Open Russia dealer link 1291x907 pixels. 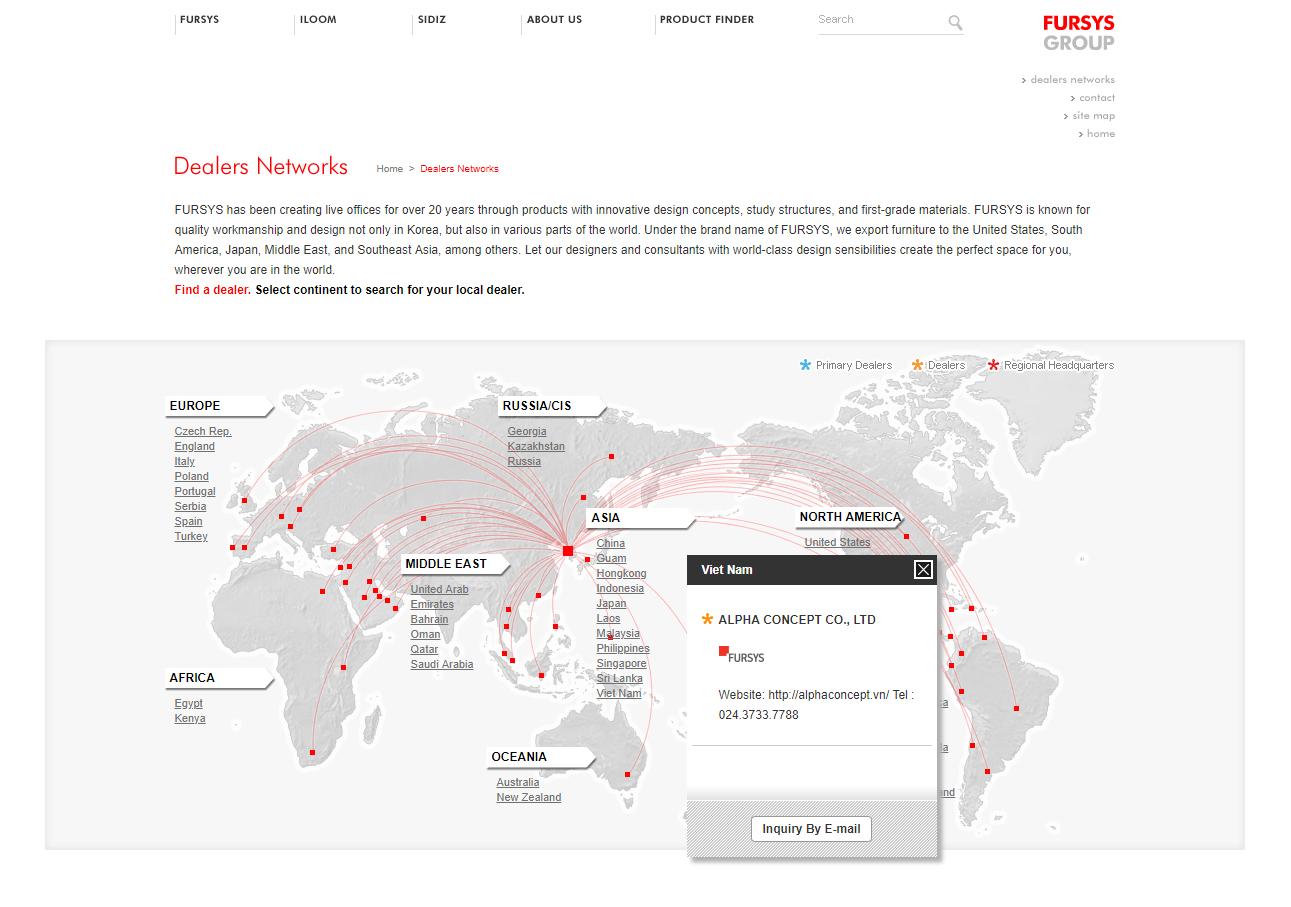pyautogui.click(x=524, y=462)
